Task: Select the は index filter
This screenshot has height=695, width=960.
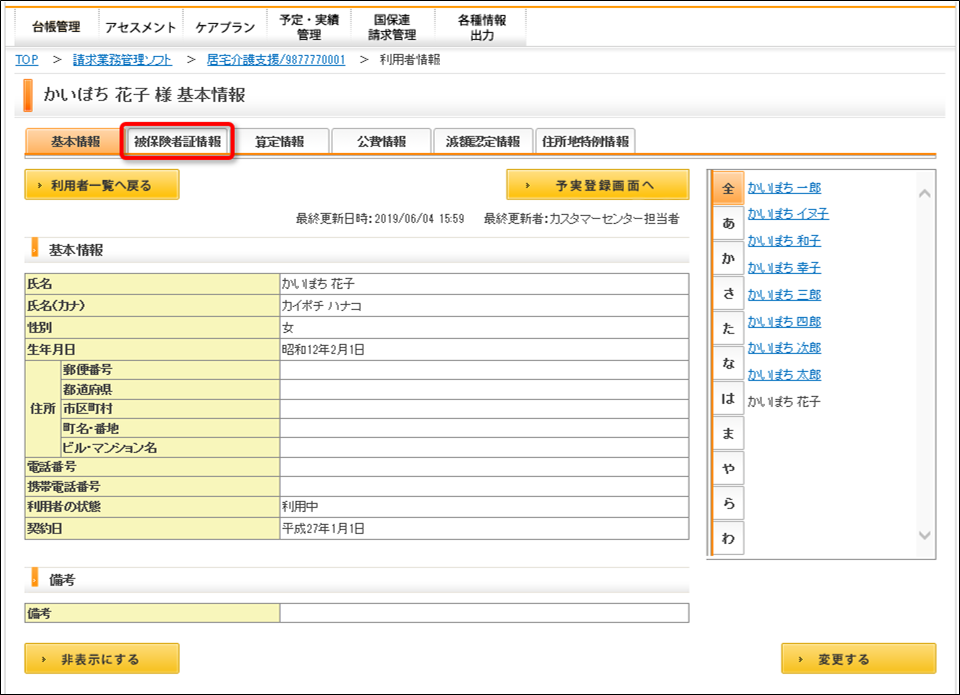Action: pos(728,398)
